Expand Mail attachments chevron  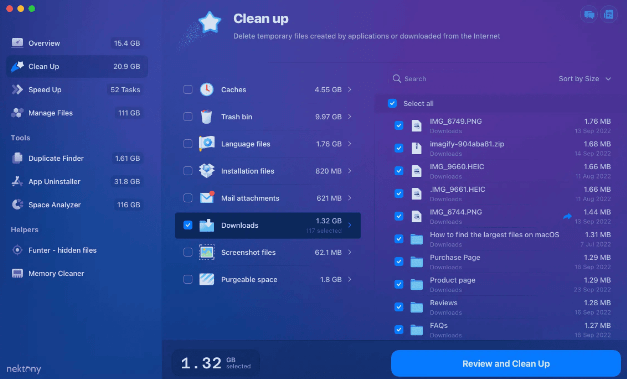pos(349,198)
